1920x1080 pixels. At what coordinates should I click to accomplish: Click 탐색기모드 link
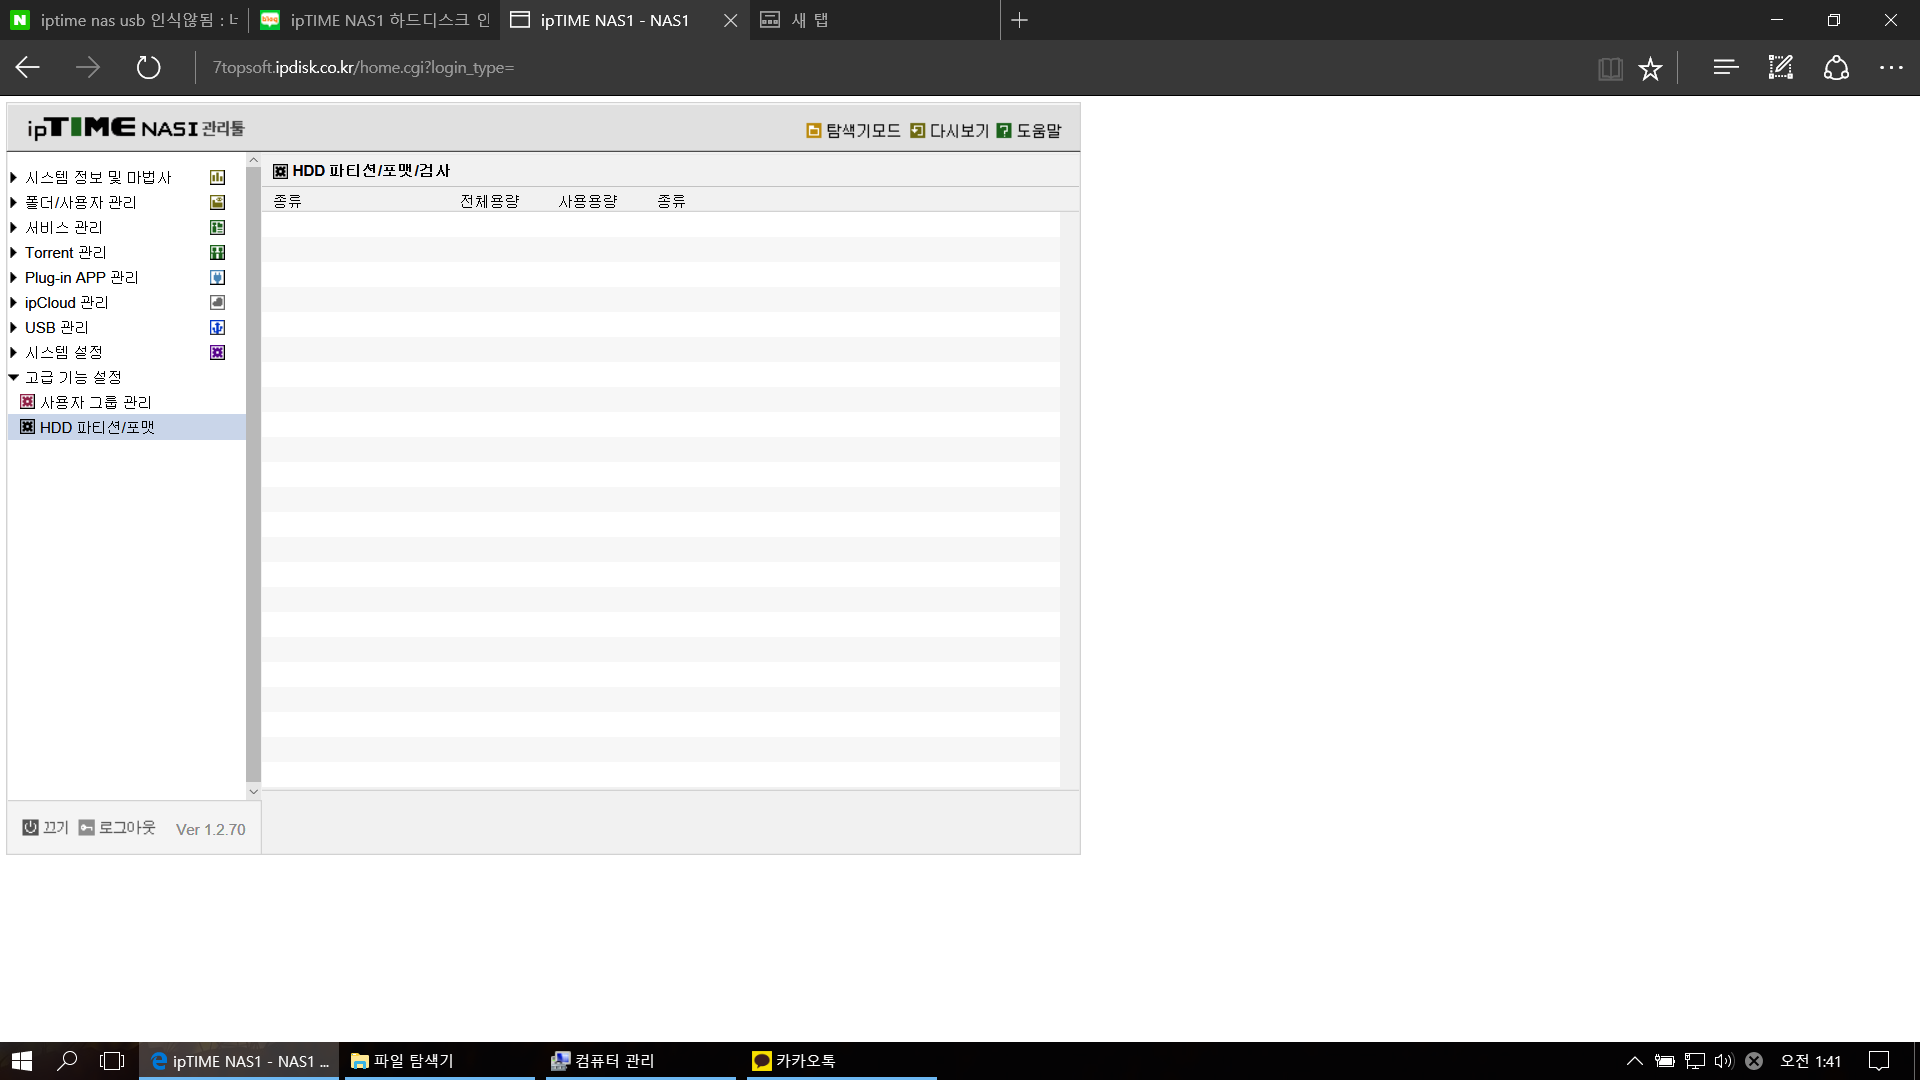point(853,131)
